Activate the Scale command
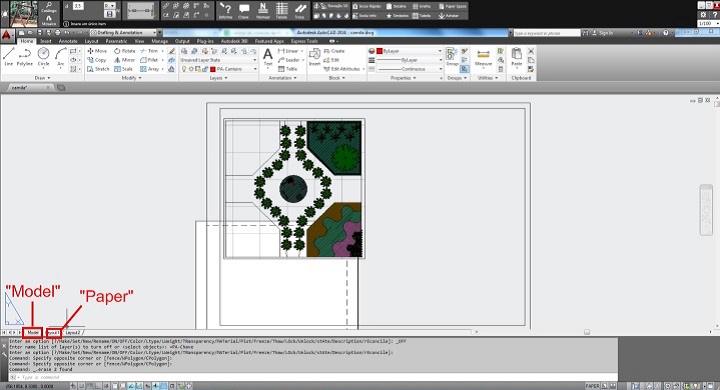The image size is (720, 390). tap(124, 69)
